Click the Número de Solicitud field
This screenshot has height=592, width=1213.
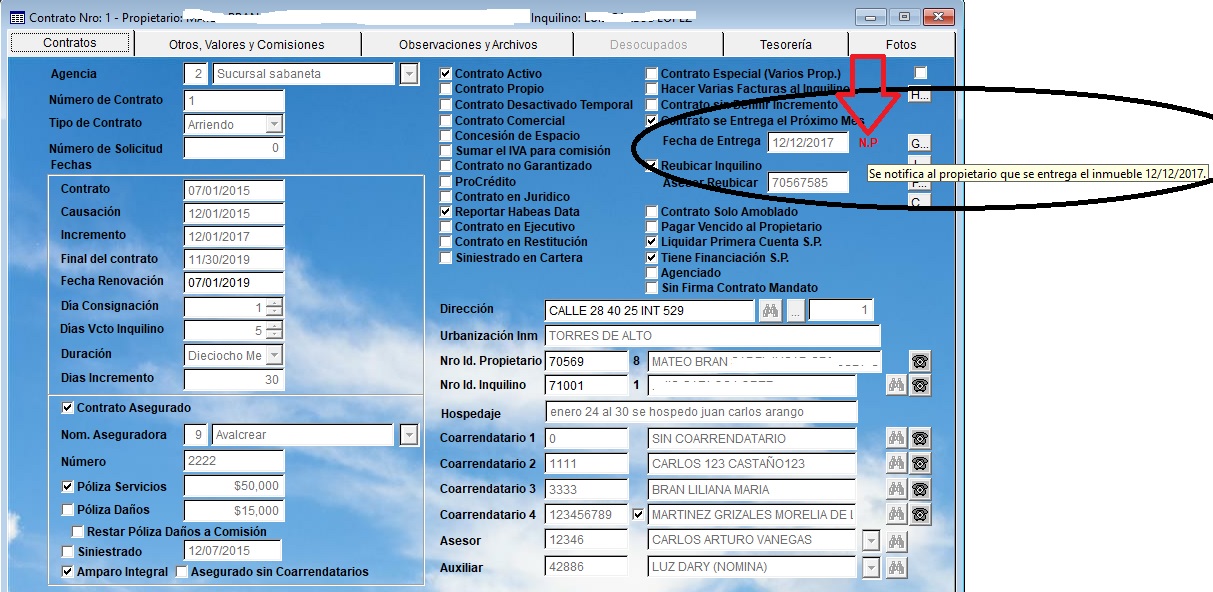234,149
